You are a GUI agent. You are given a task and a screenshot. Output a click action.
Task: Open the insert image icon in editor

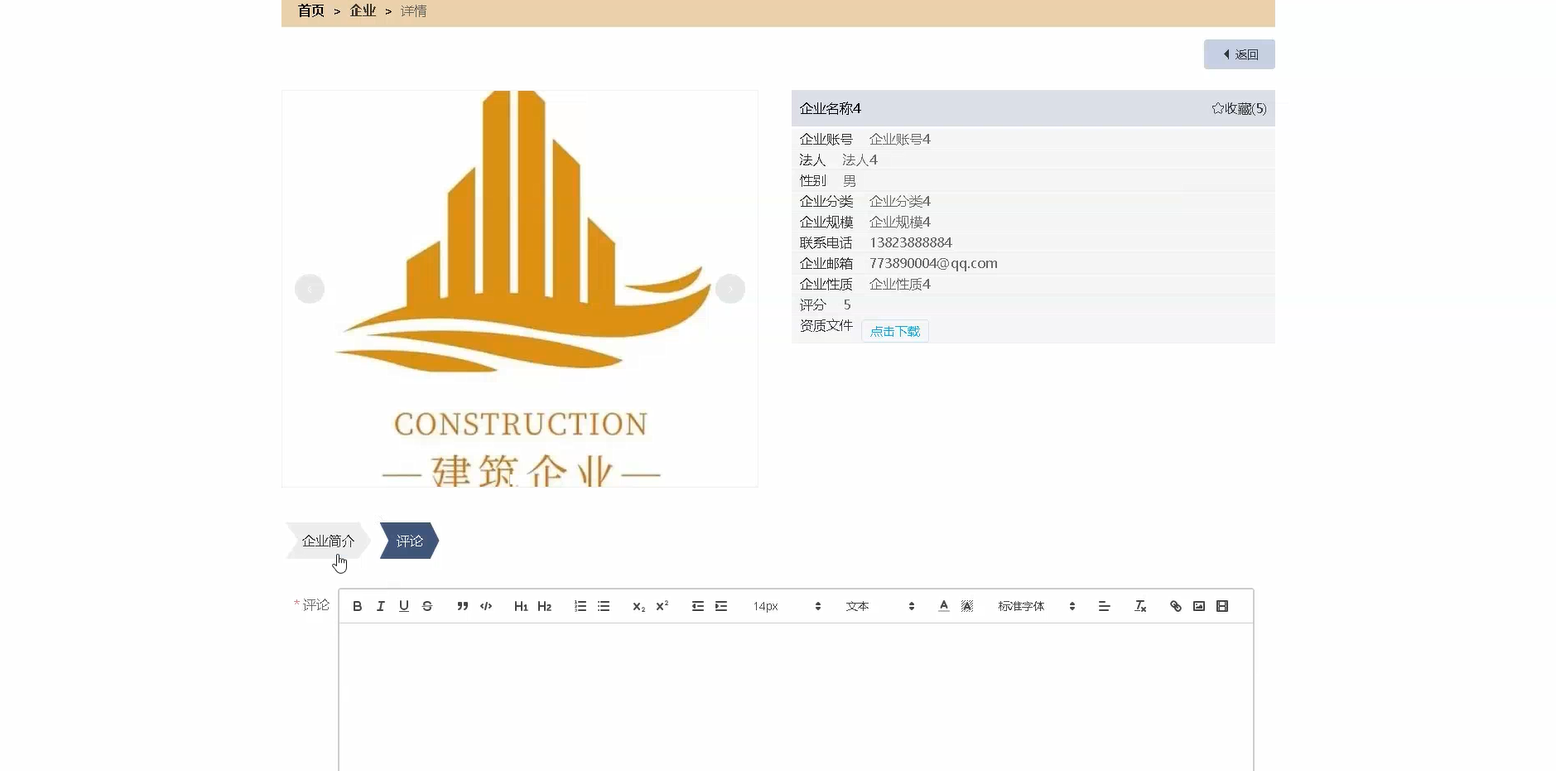pyautogui.click(x=1198, y=605)
